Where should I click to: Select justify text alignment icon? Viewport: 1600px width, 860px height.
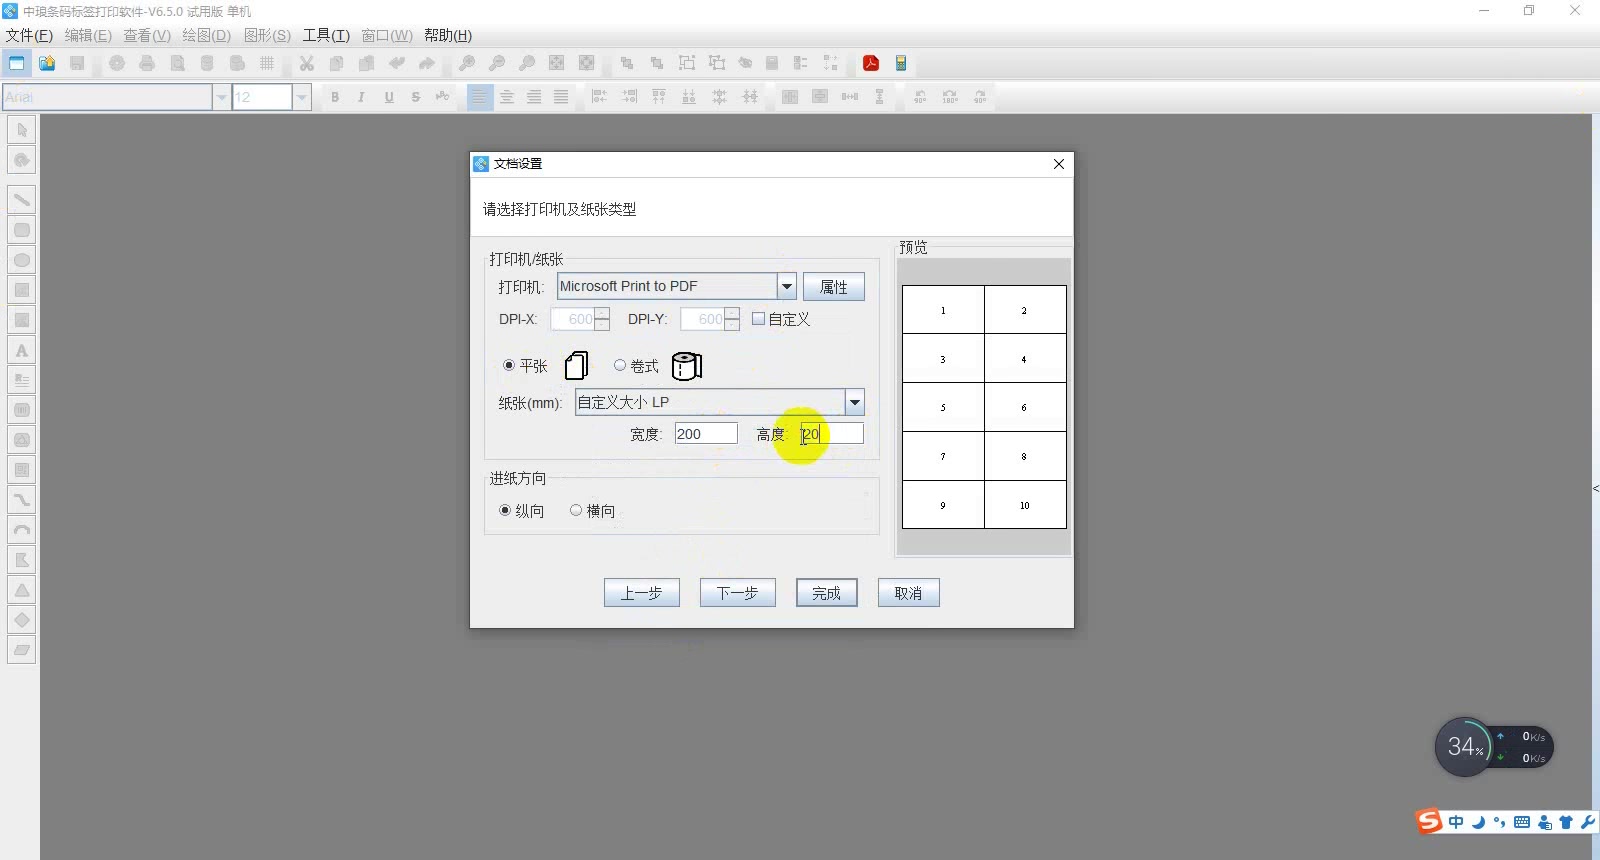561,97
